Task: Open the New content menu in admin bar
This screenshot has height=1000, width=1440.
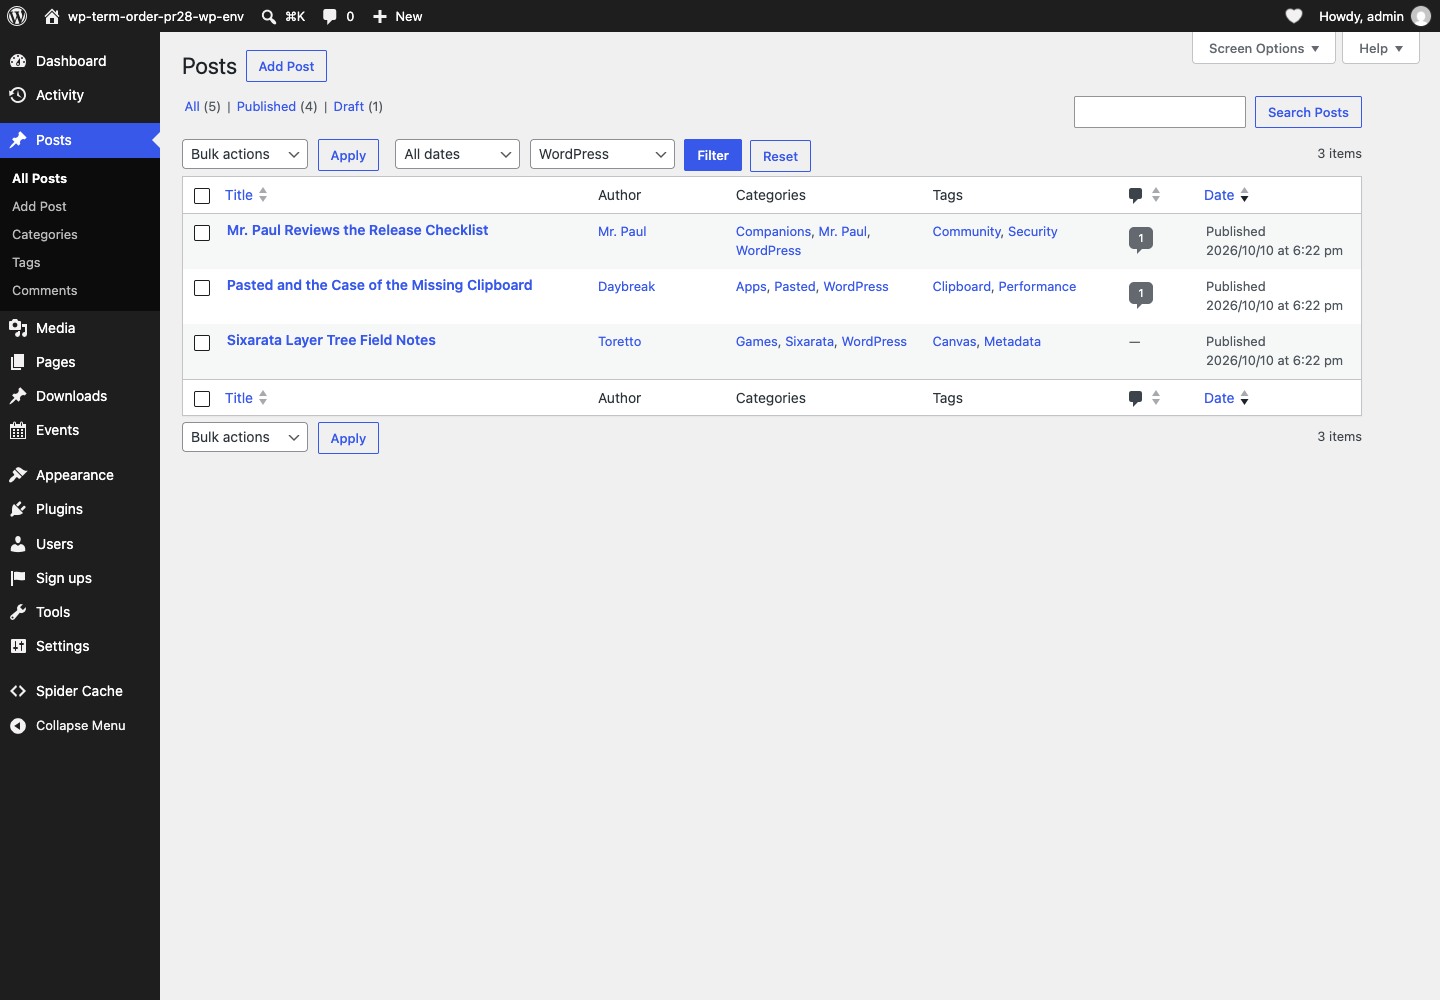Action: click(397, 16)
